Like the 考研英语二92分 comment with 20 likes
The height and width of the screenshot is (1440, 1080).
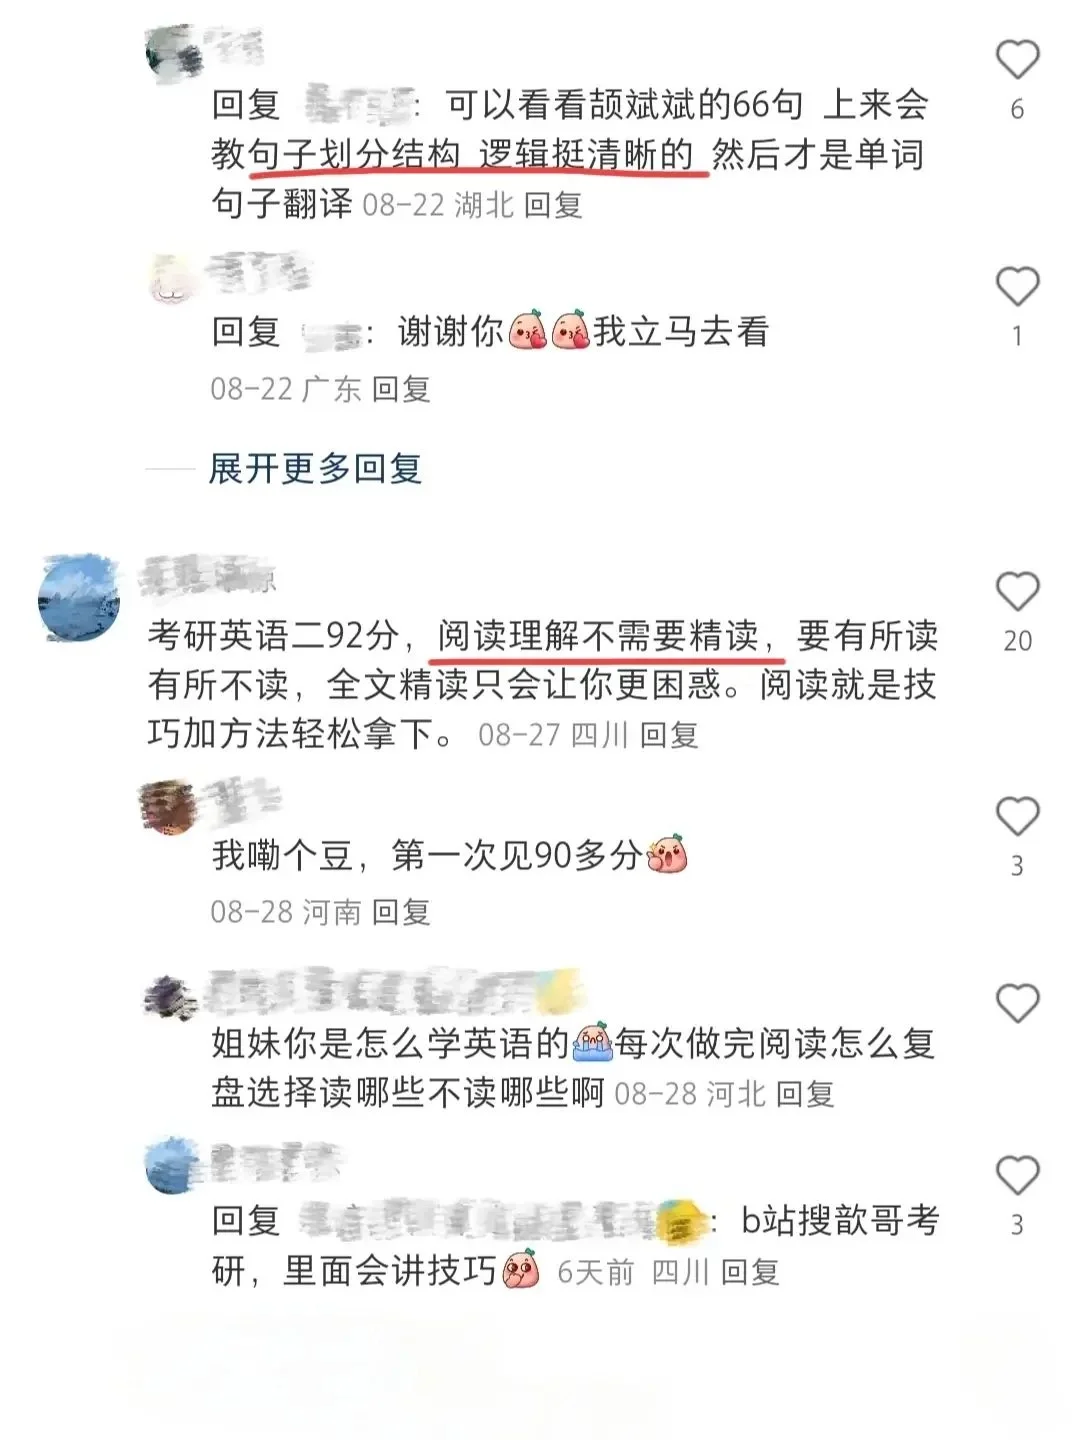pyautogui.click(x=1017, y=592)
